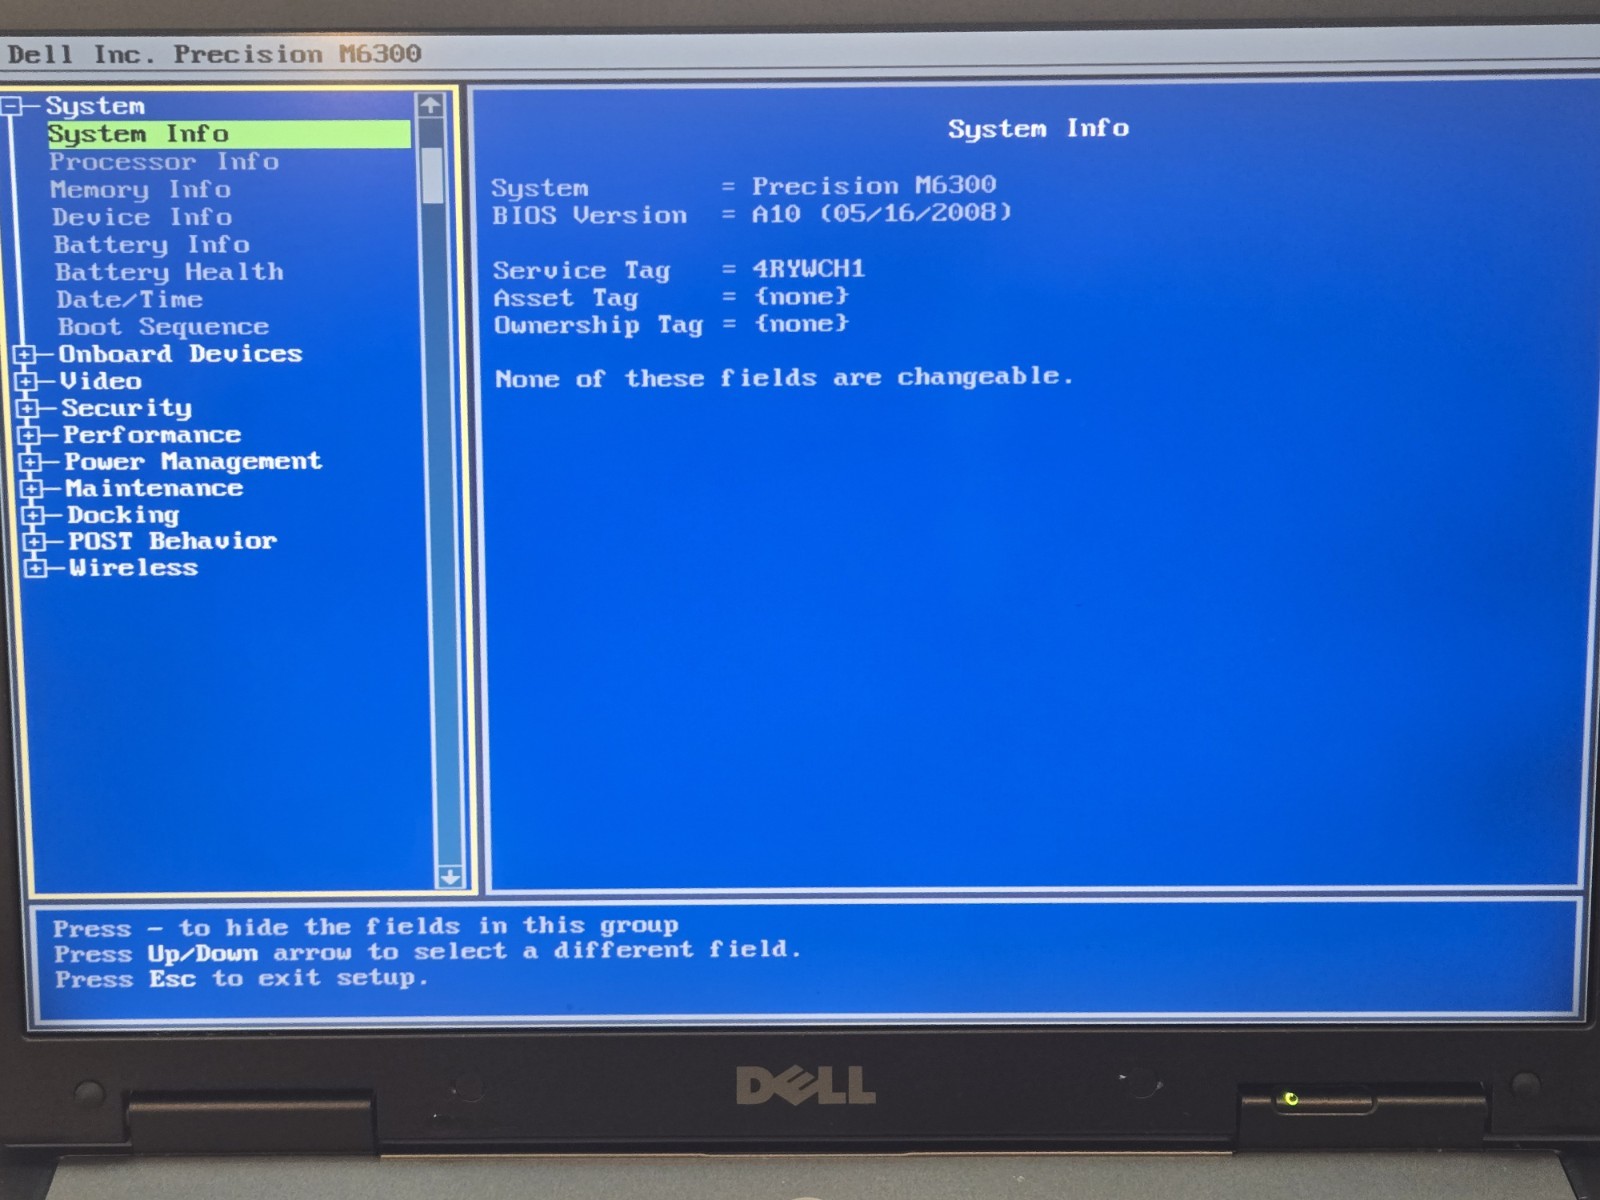Select the System root label
The image size is (1600, 1200).
95,106
